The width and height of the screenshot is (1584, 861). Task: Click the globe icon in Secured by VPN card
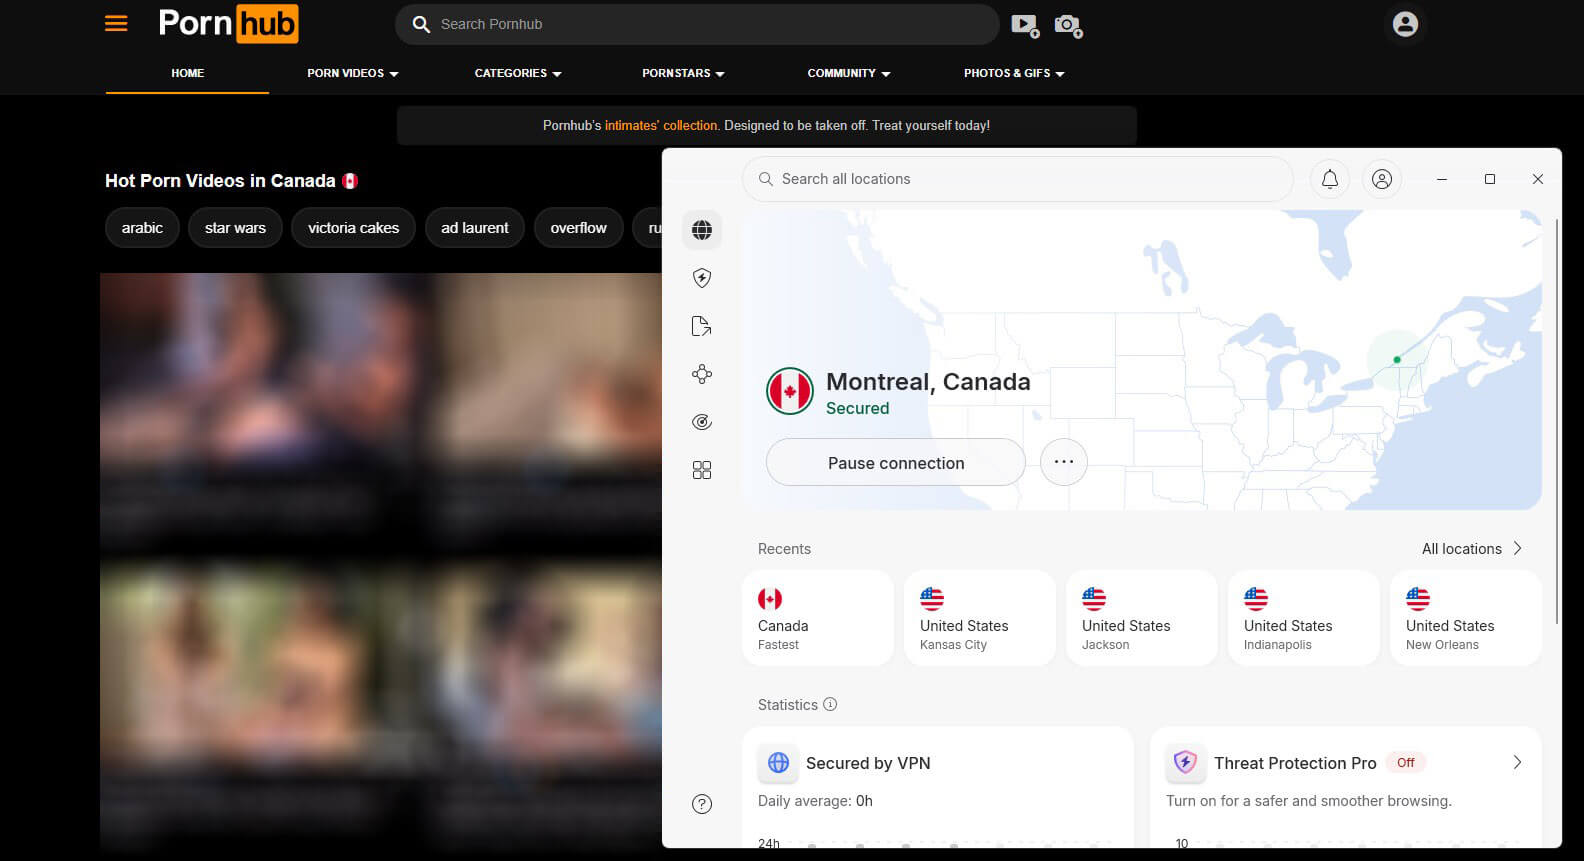click(778, 763)
